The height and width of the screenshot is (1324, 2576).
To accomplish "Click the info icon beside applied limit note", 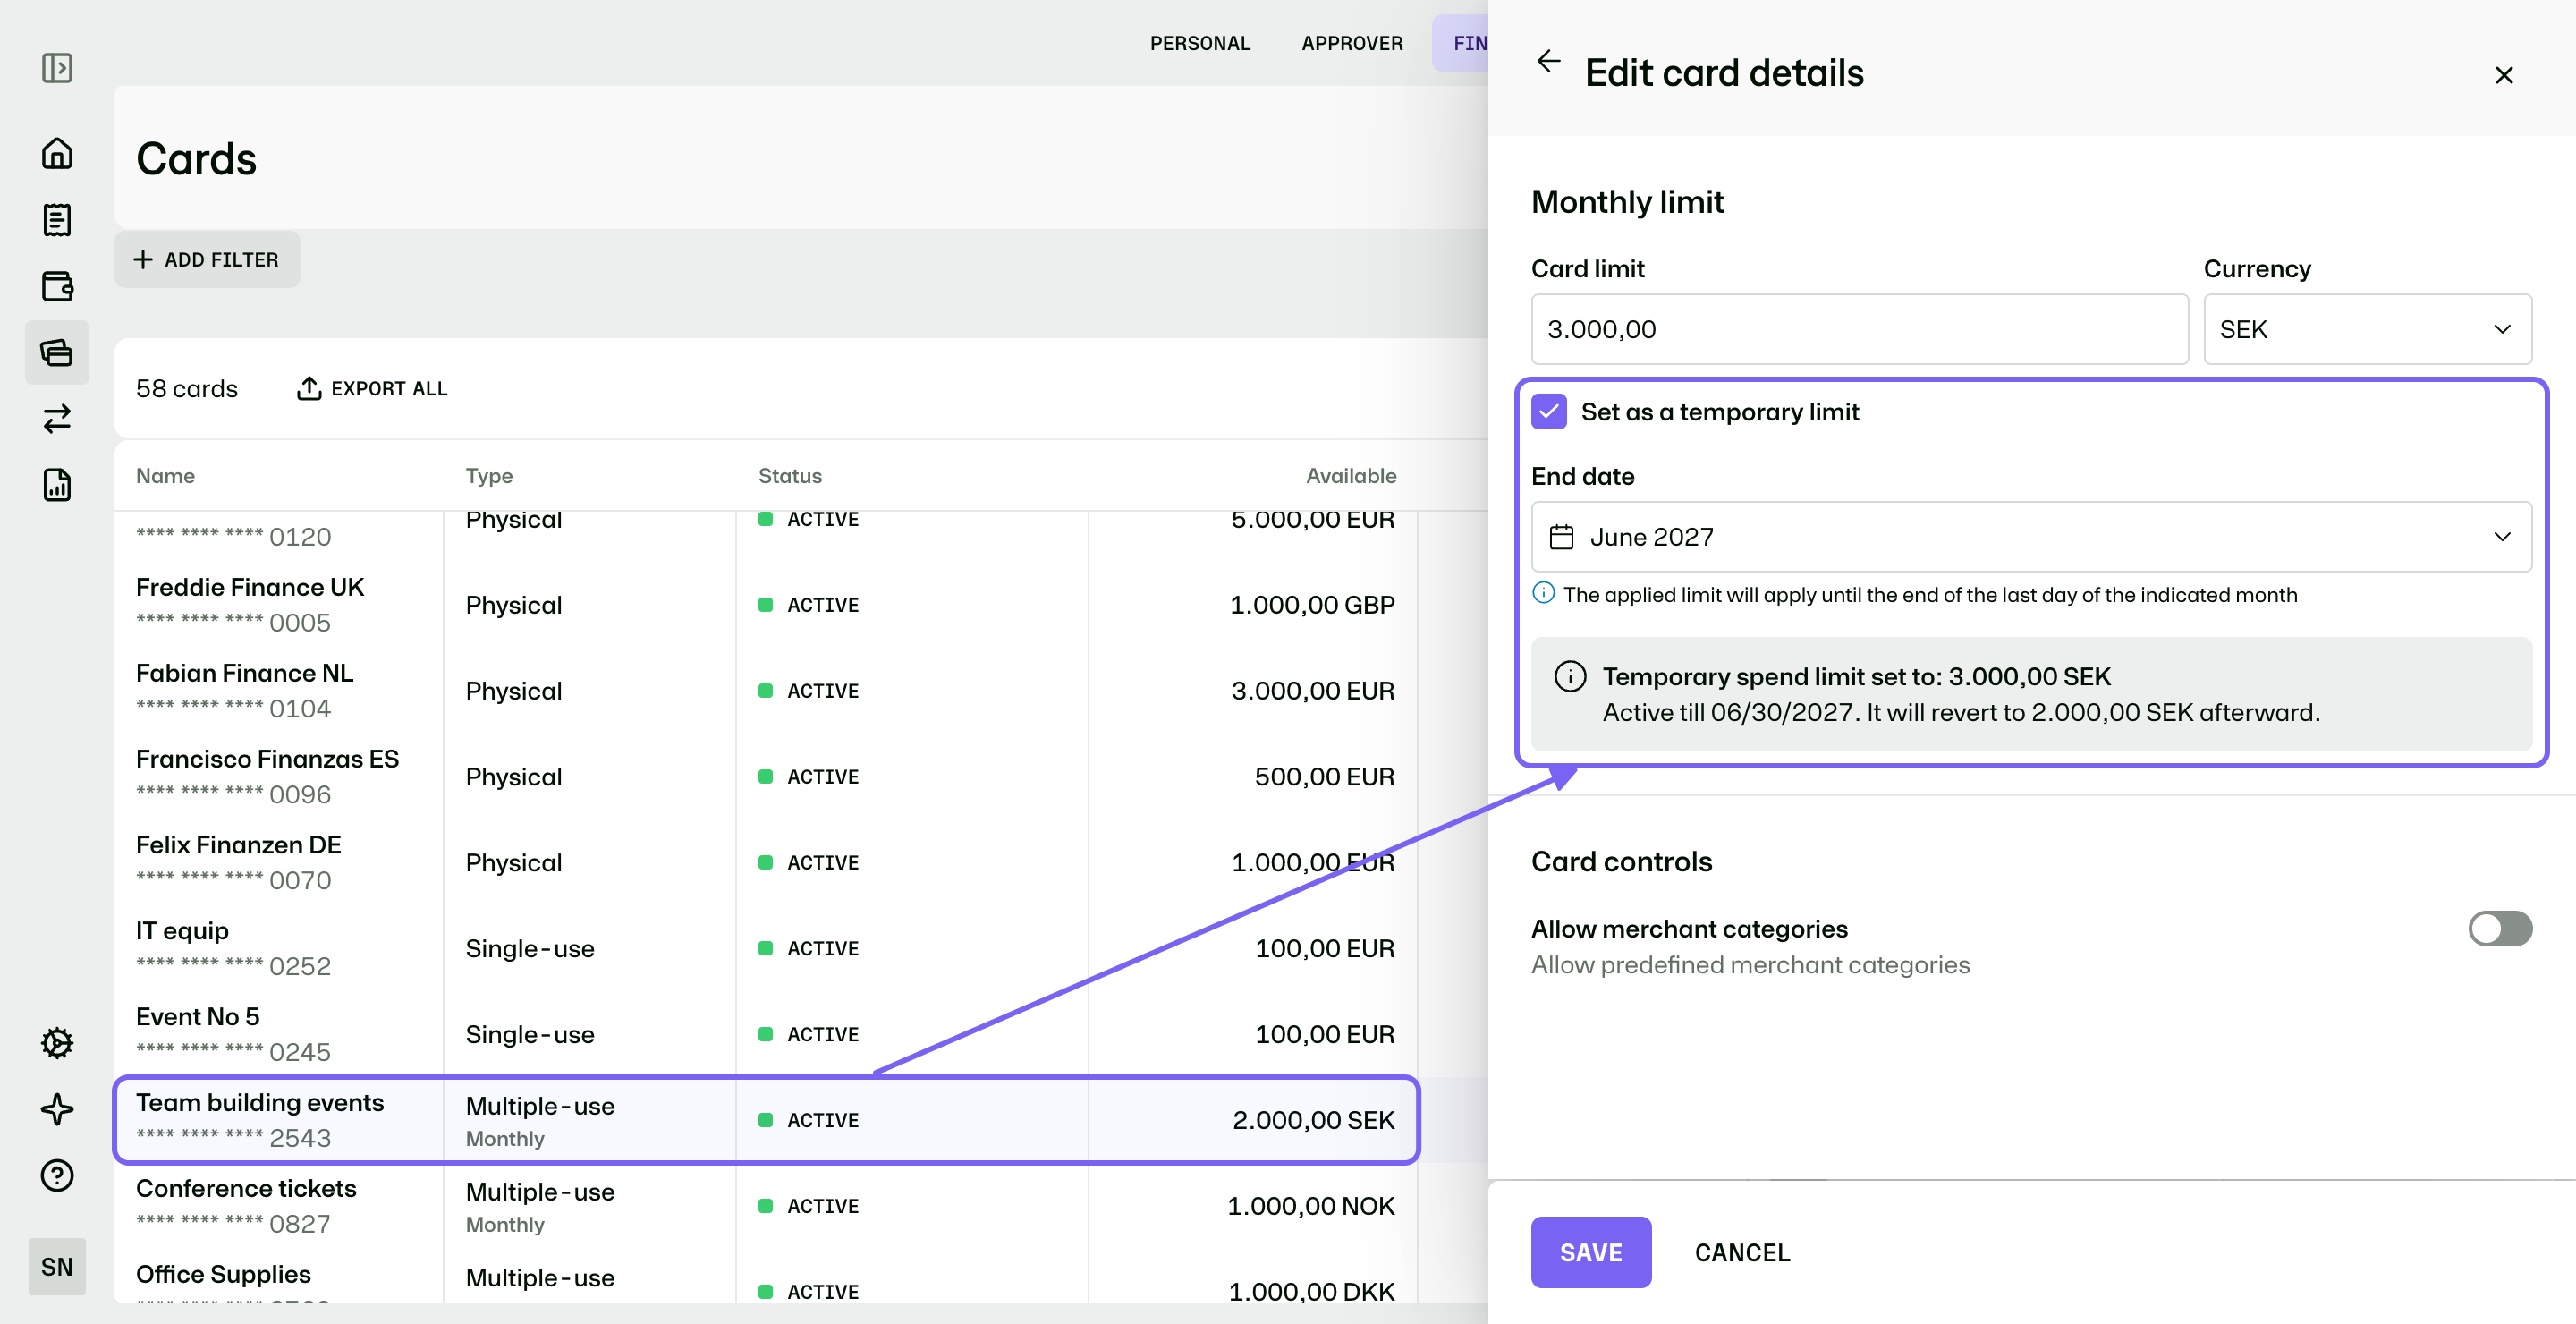I will 1543,593.
